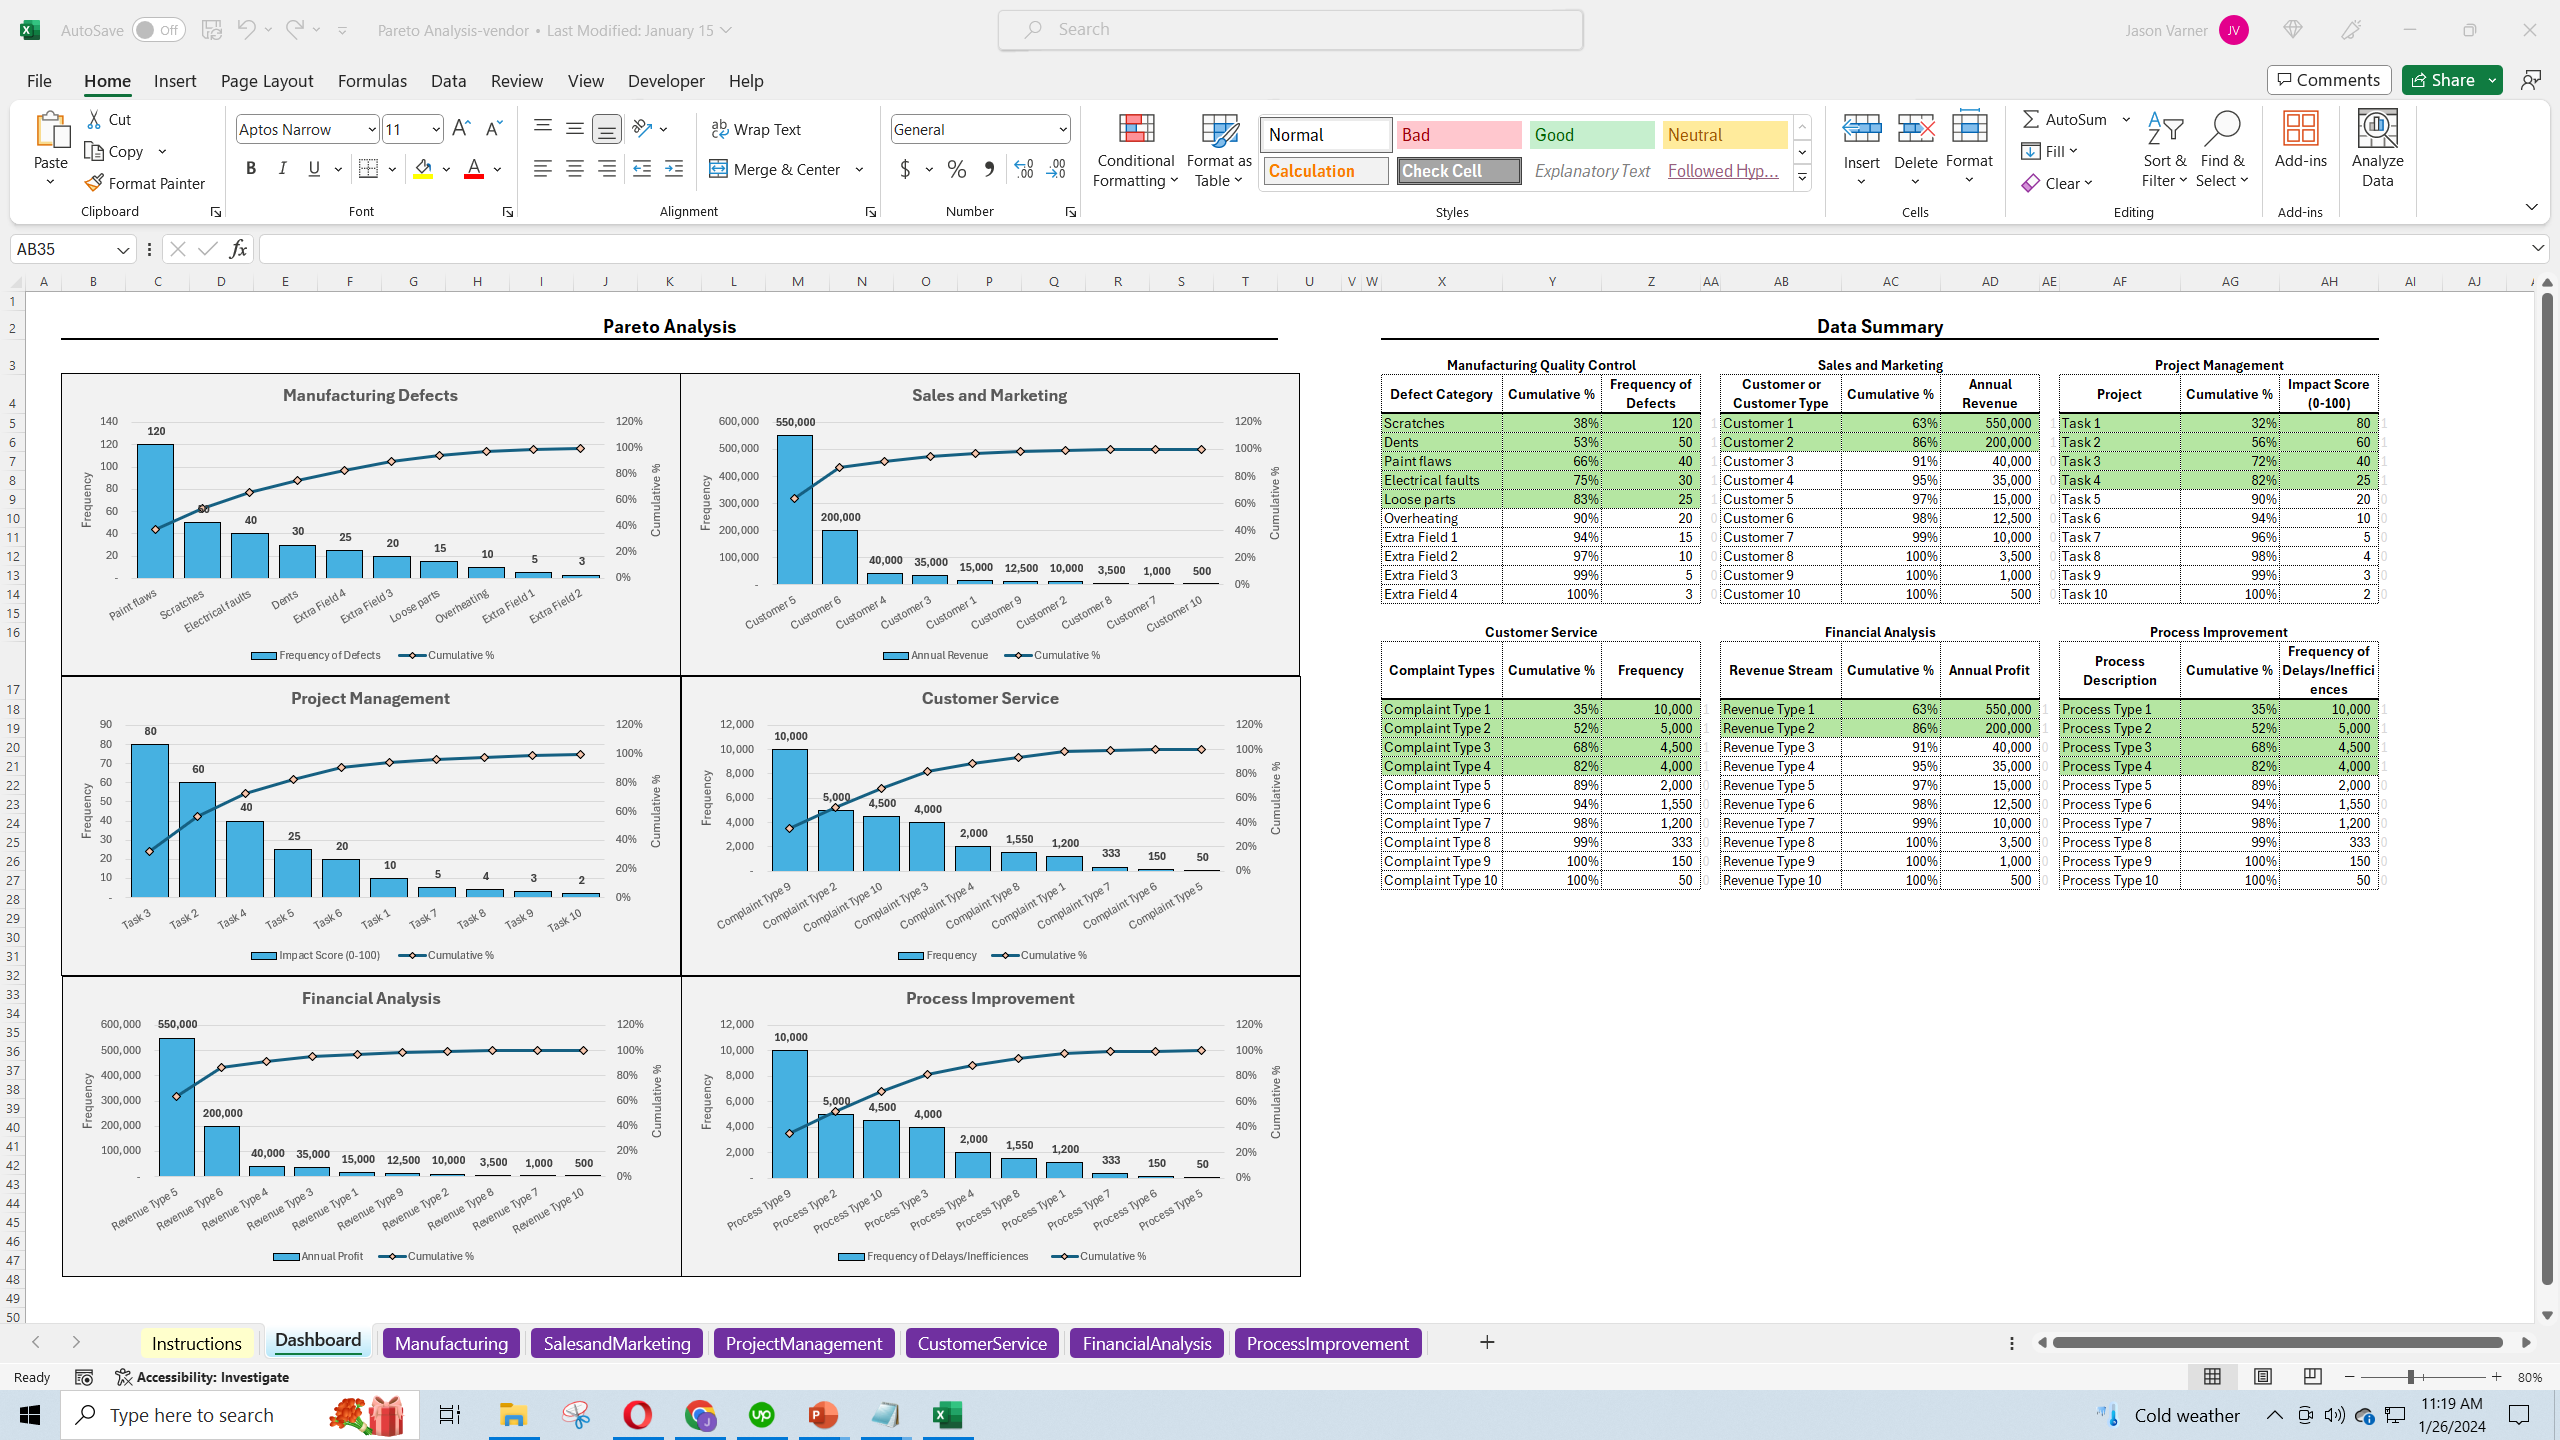Open the number format General dropdown
The width and height of the screenshot is (2560, 1440).
coord(1062,129)
